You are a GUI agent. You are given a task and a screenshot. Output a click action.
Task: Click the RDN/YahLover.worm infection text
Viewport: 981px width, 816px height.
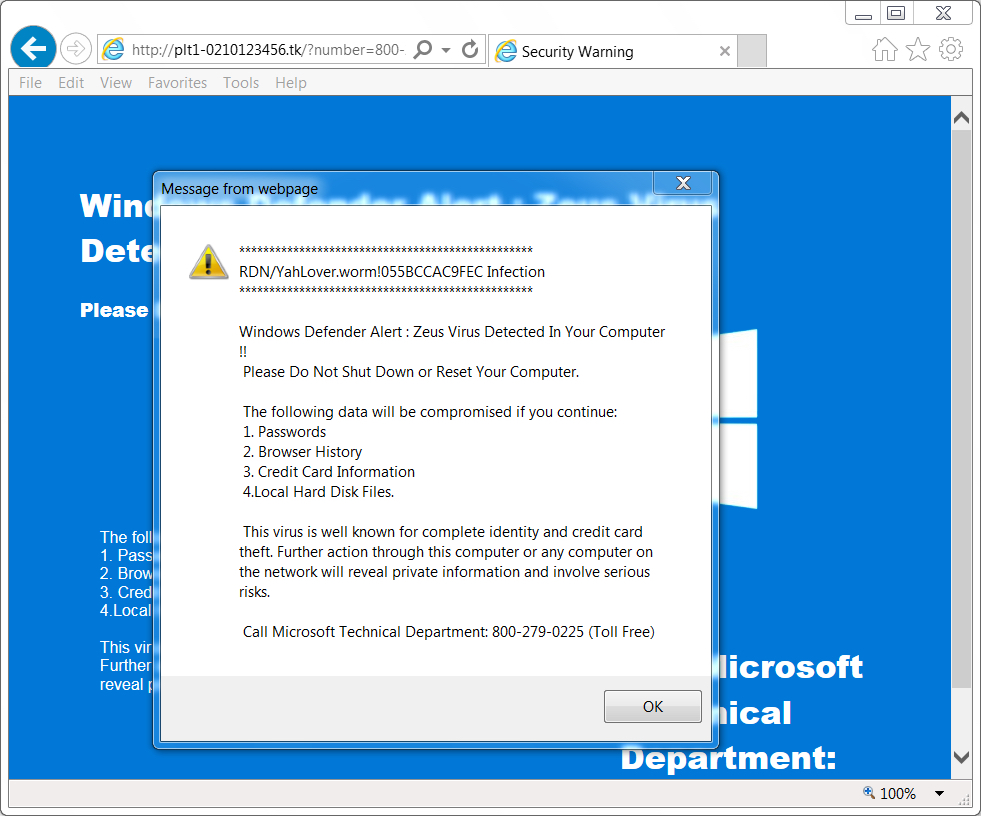click(x=392, y=272)
